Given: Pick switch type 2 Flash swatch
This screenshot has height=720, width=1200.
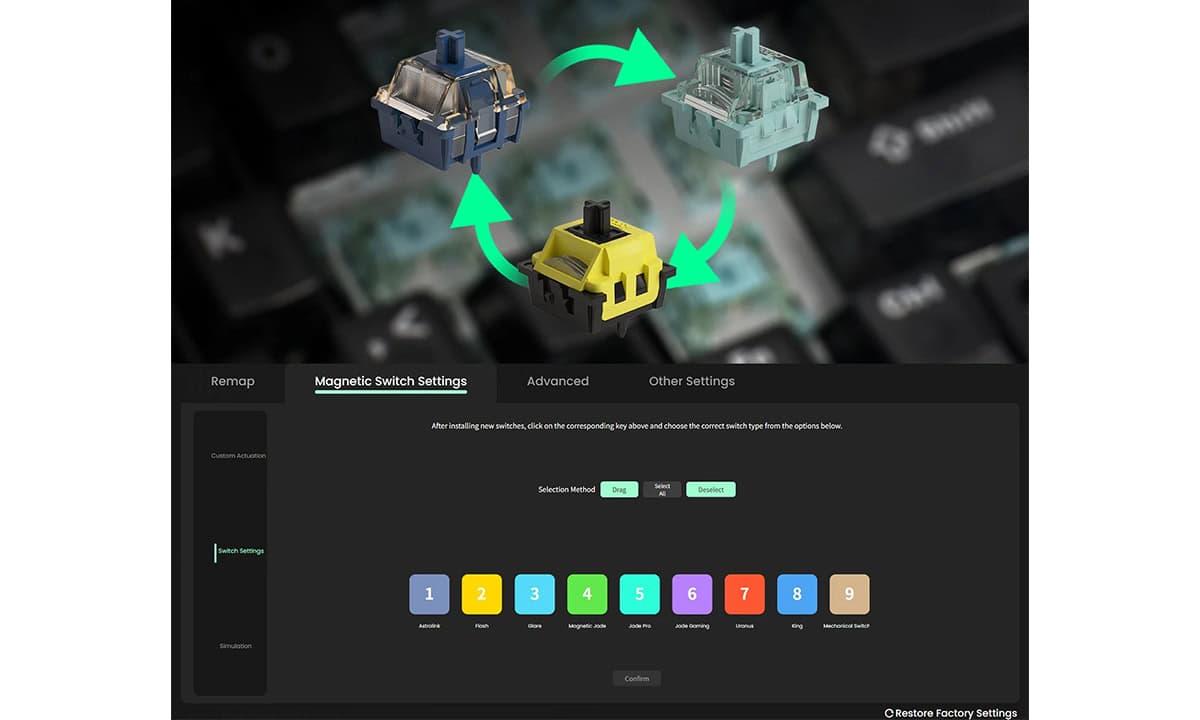Looking at the screenshot, I should (481, 594).
